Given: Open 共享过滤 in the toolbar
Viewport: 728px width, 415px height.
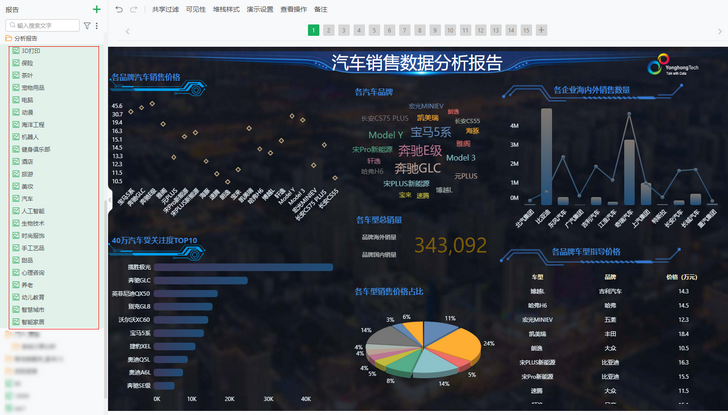Looking at the screenshot, I should 165,9.
